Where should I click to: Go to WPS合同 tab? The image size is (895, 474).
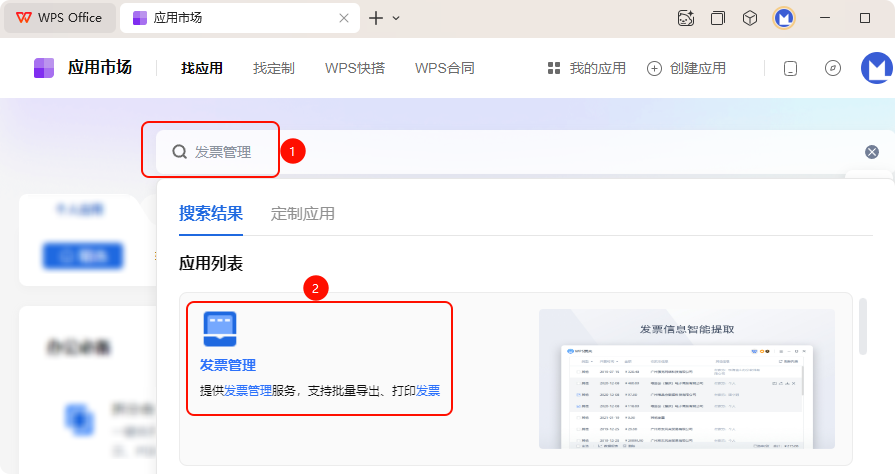(x=444, y=68)
